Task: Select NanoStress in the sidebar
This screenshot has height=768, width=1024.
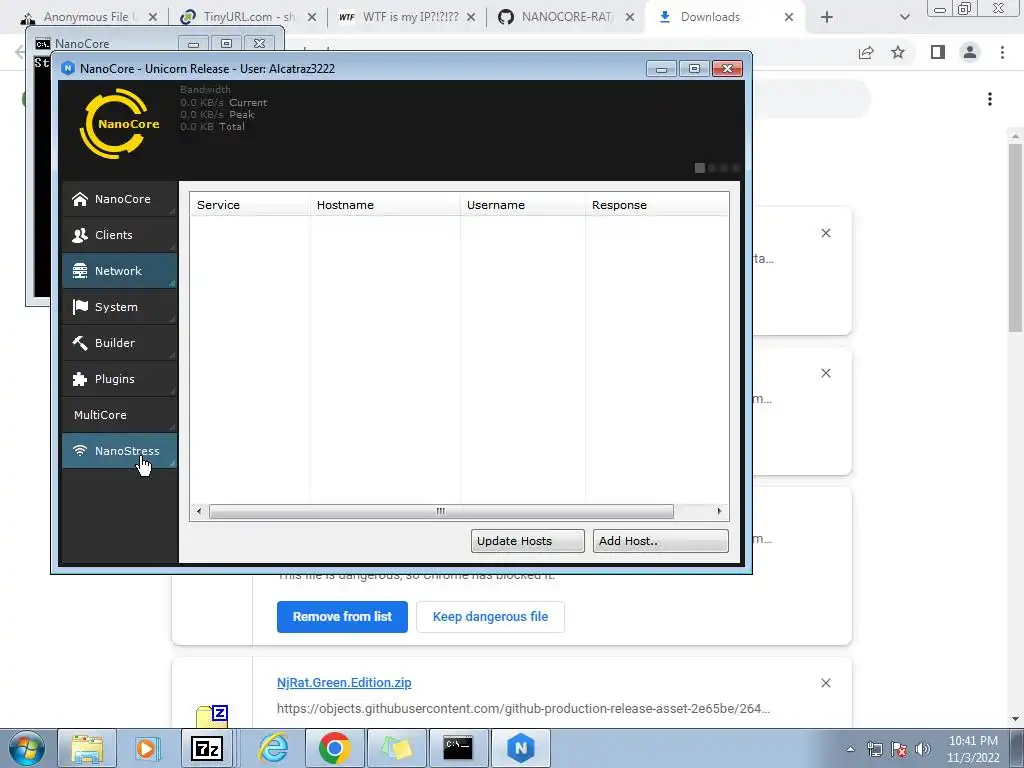Action: pyautogui.click(x=120, y=451)
